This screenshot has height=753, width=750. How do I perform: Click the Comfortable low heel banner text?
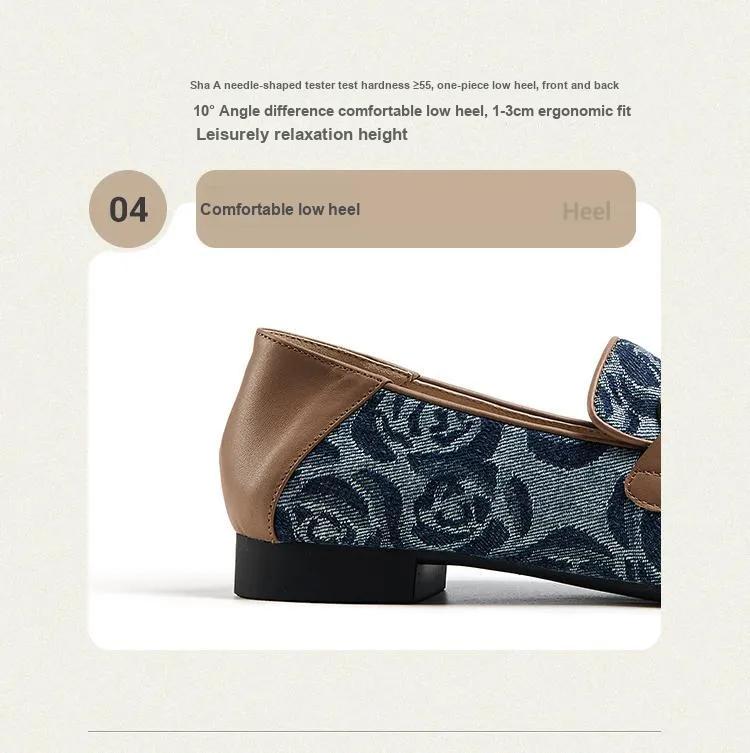(x=280, y=209)
